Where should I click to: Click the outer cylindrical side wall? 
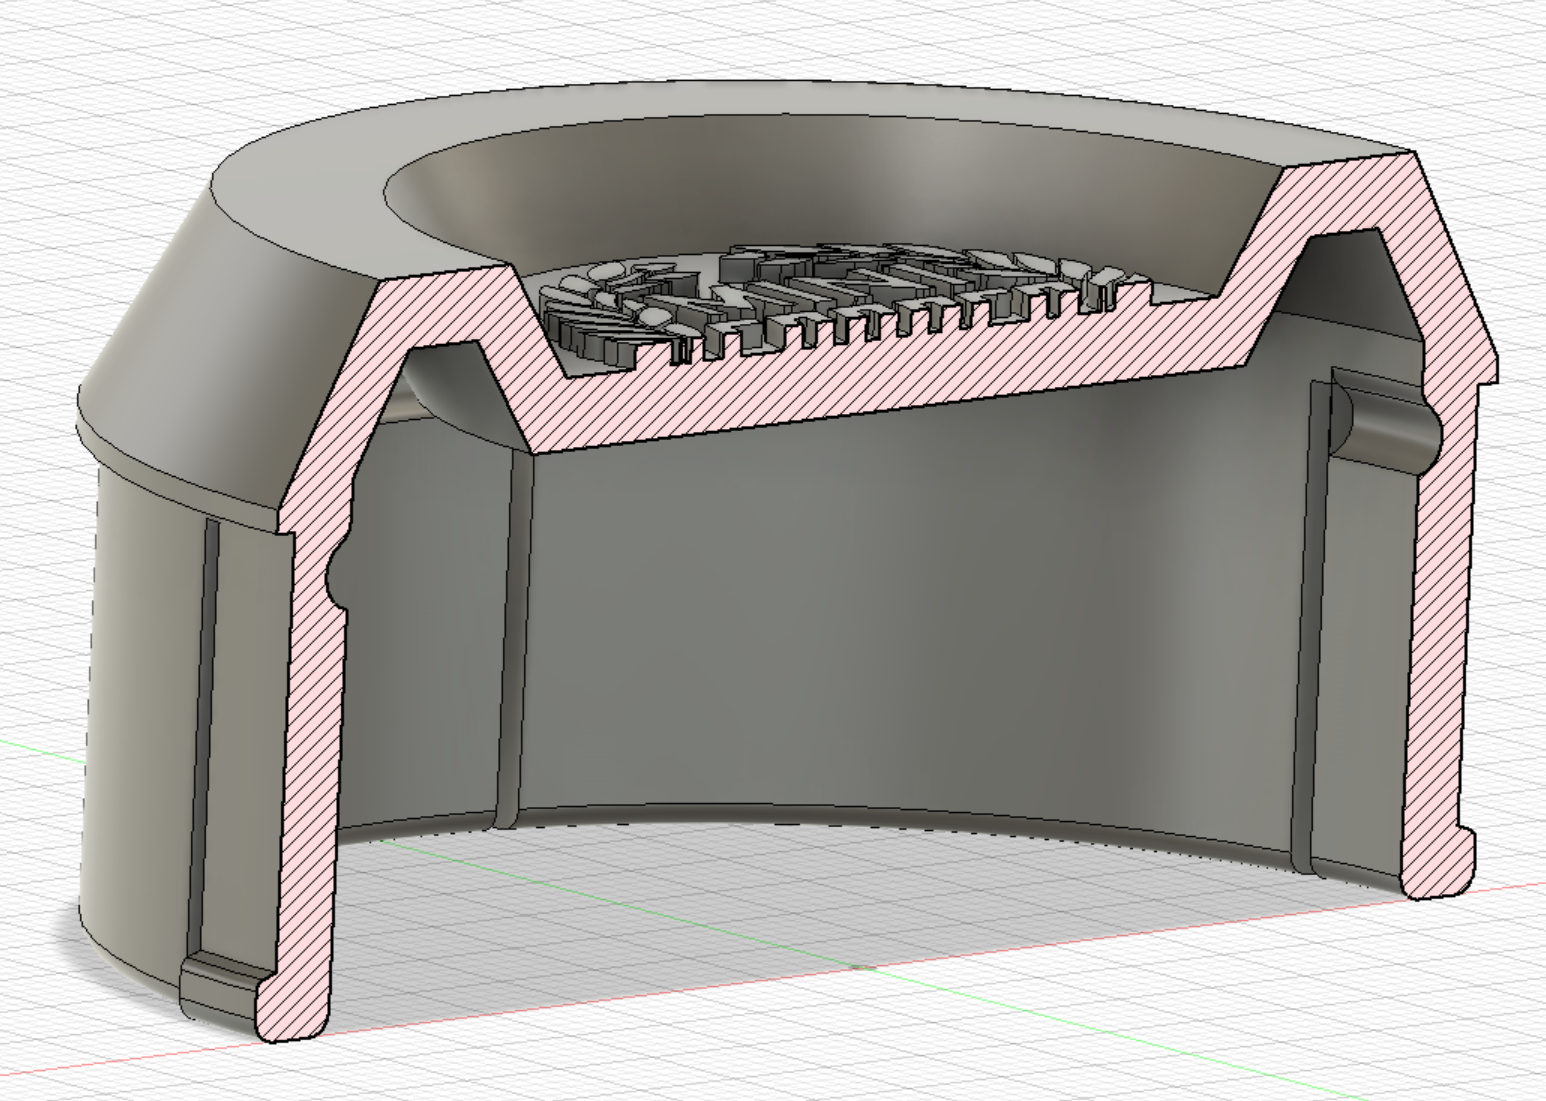140,700
